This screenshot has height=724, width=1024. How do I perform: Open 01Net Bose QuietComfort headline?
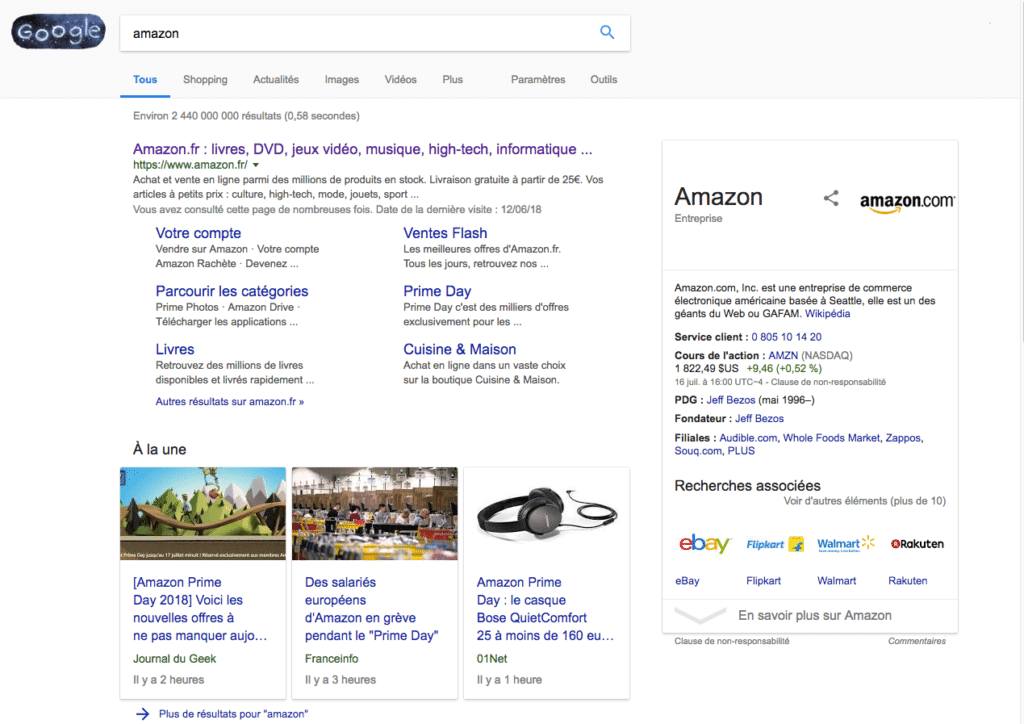[545, 608]
